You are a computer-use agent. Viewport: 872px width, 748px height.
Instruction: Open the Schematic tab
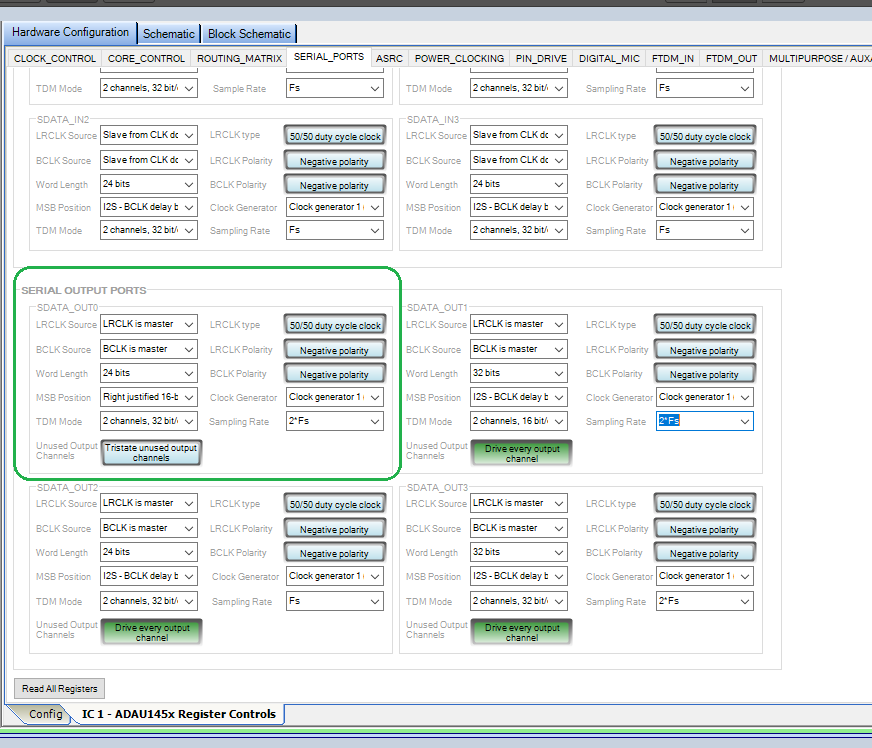click(169, 34)
